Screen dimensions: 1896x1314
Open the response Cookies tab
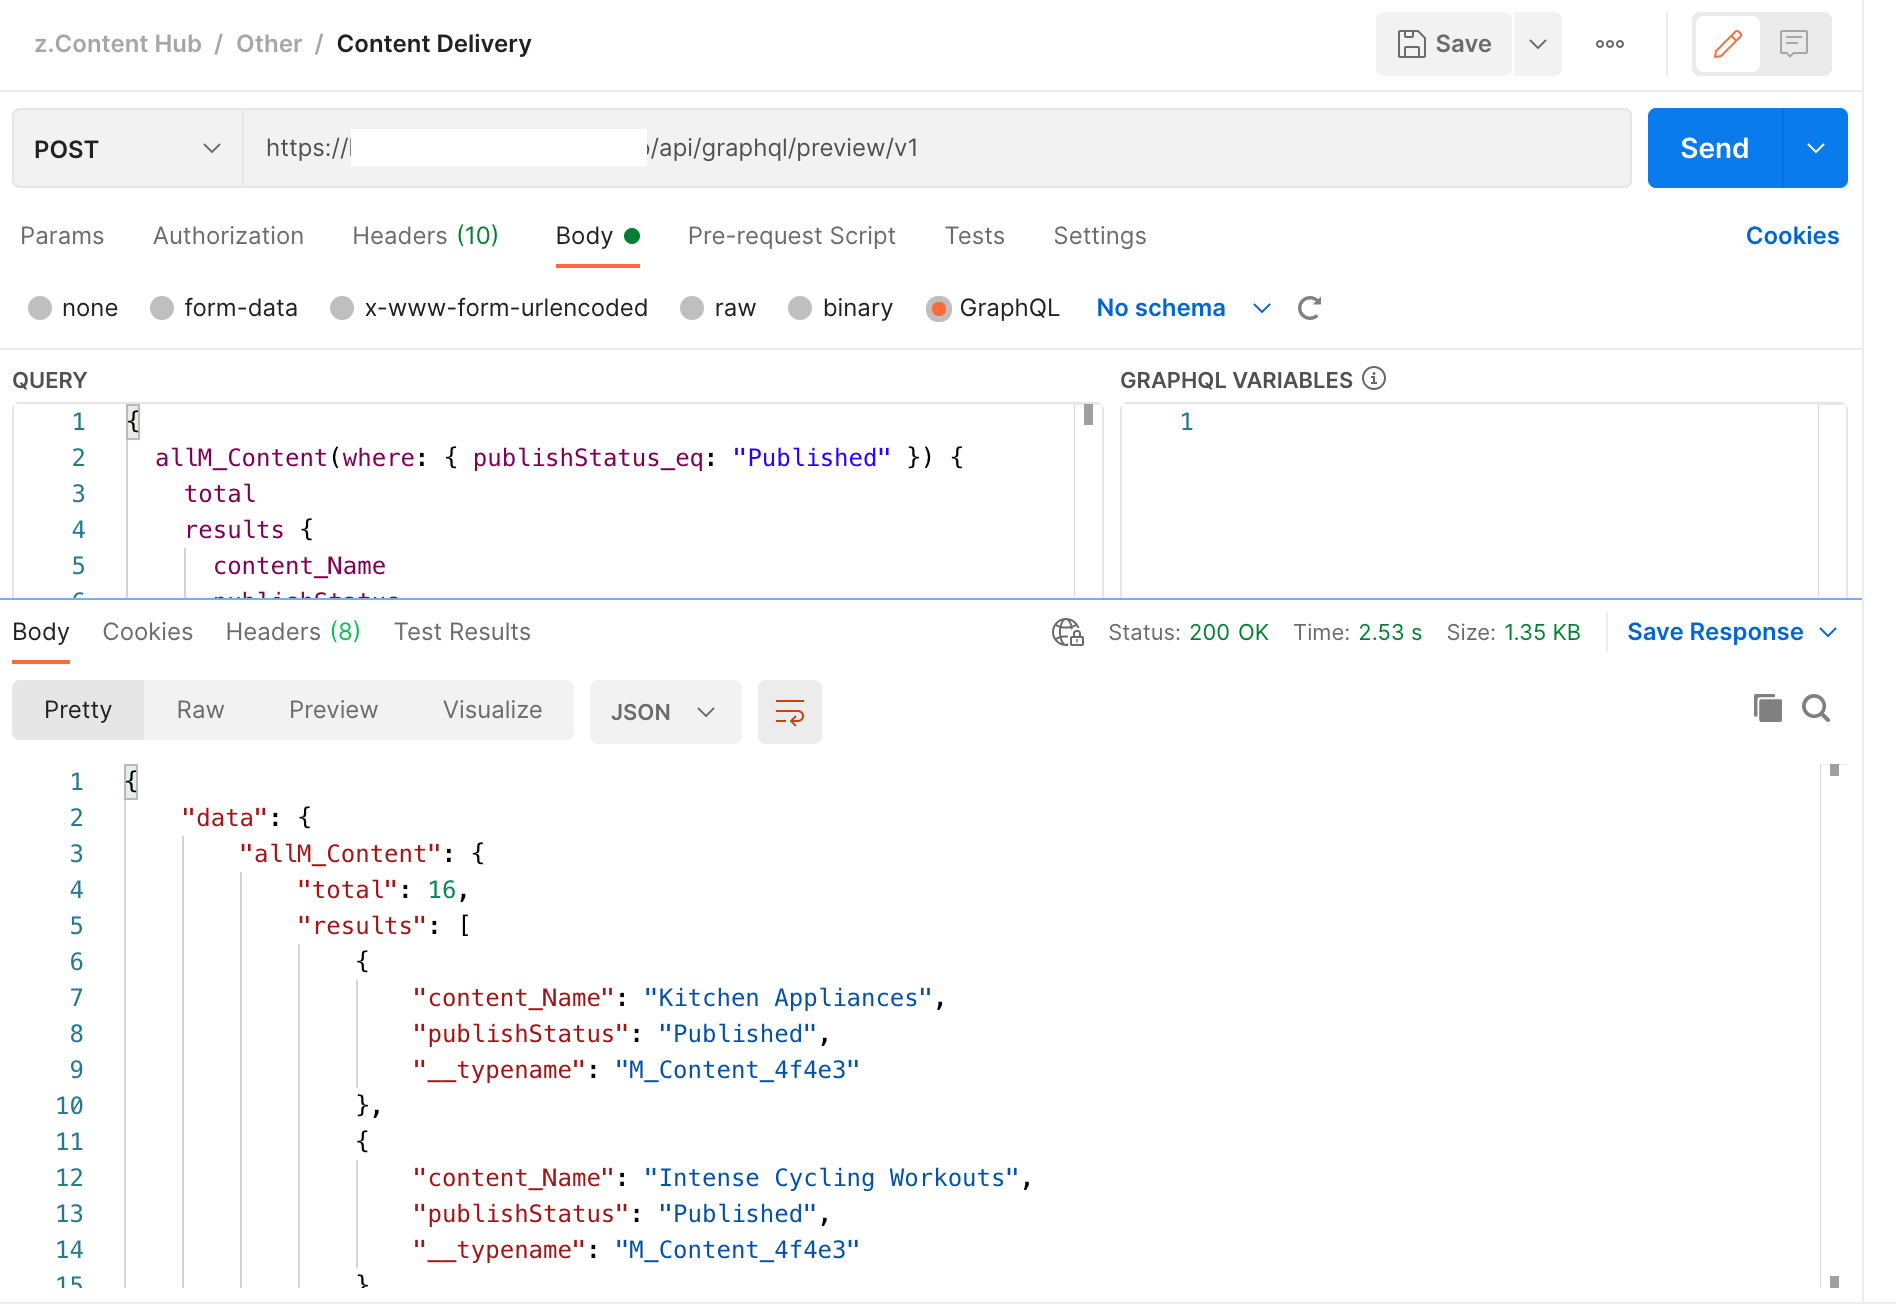click(x=148, y=632)
